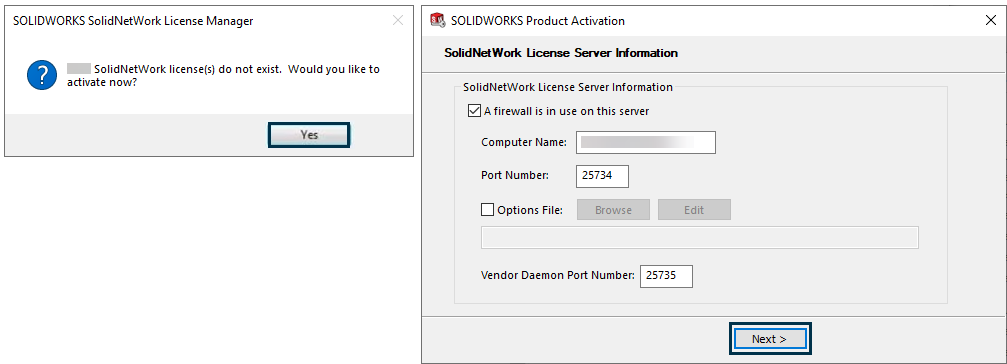The width and height of the screenshot is (1007, 364).
Task: Click the SOLIDWORKS logo in Product Activation title
Action: click(438, 21)
